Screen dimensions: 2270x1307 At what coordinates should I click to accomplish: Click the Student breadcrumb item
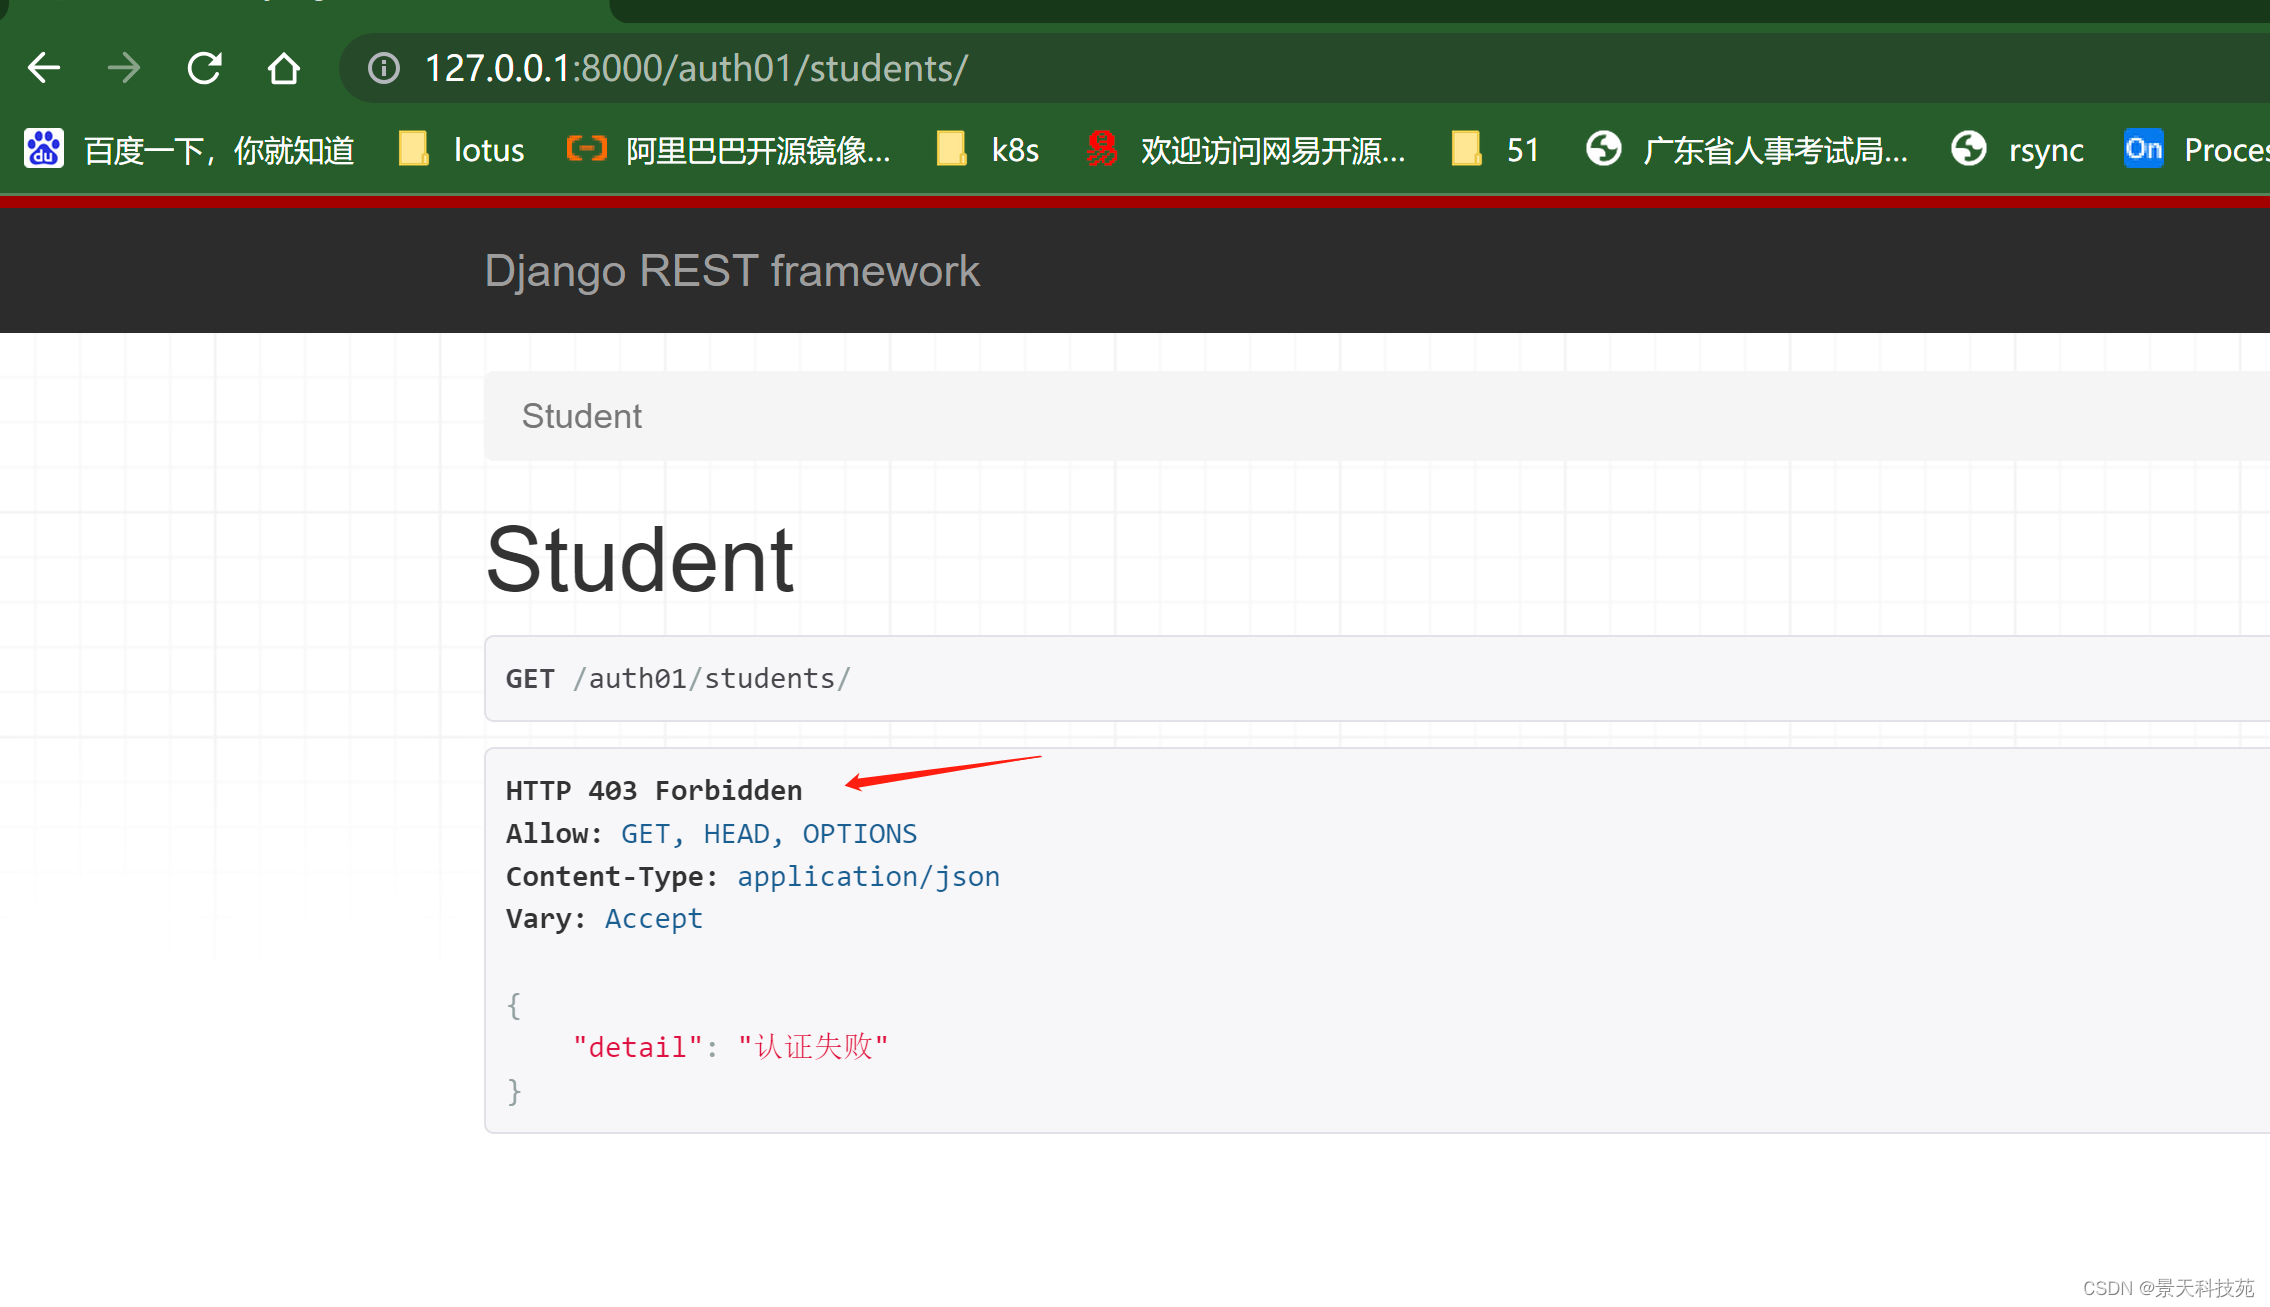(582, 416)
